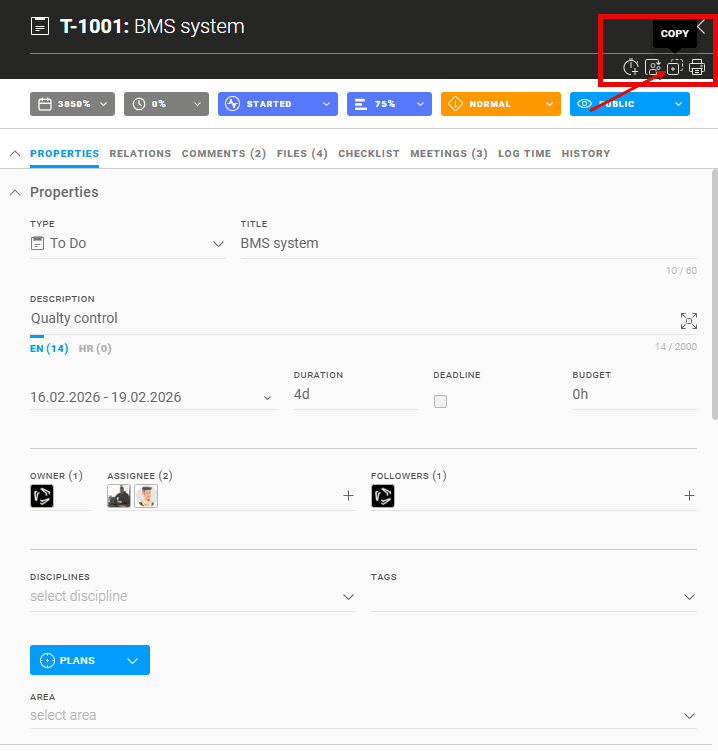Toggle the Deadline checkbox

[x=440, y=401]
